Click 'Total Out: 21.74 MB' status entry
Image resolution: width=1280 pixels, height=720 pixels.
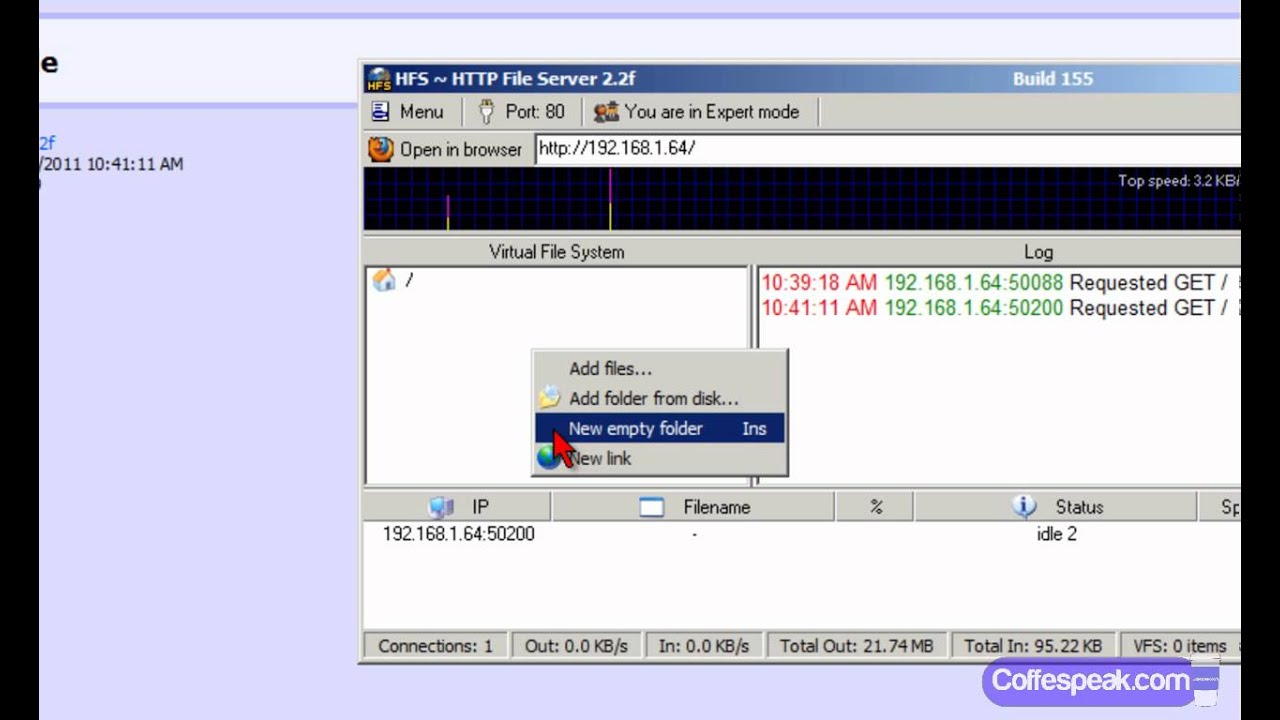[x=856, y=646]
